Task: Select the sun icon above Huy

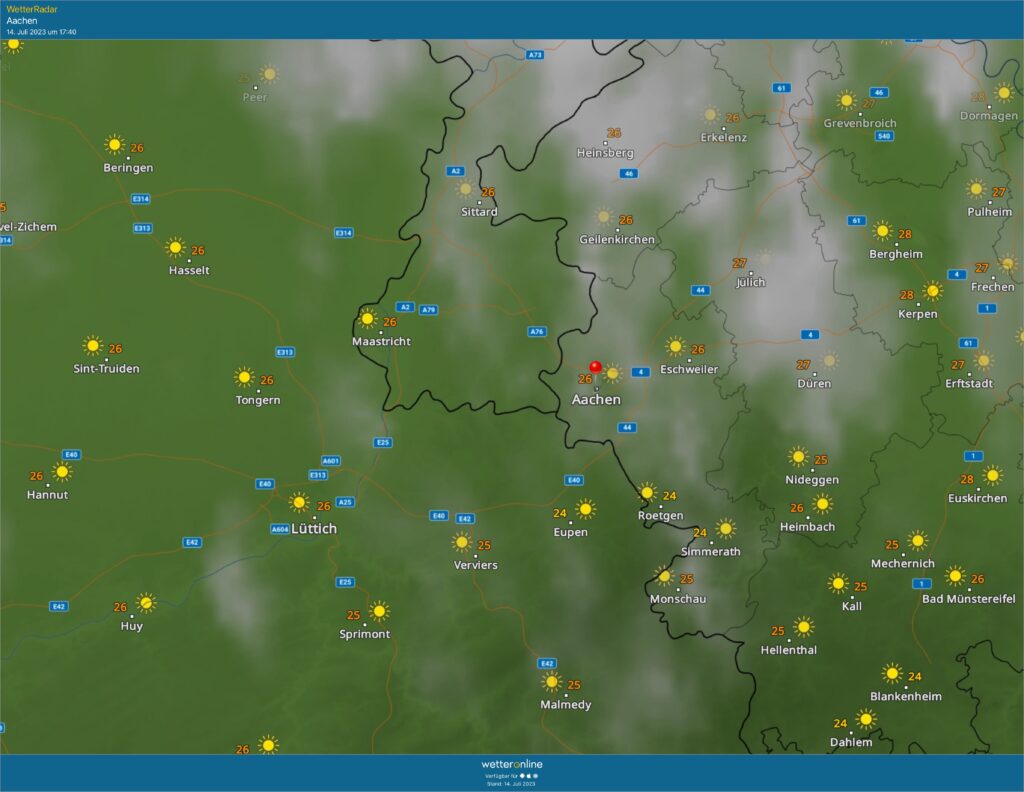Action: click(146, 603)
